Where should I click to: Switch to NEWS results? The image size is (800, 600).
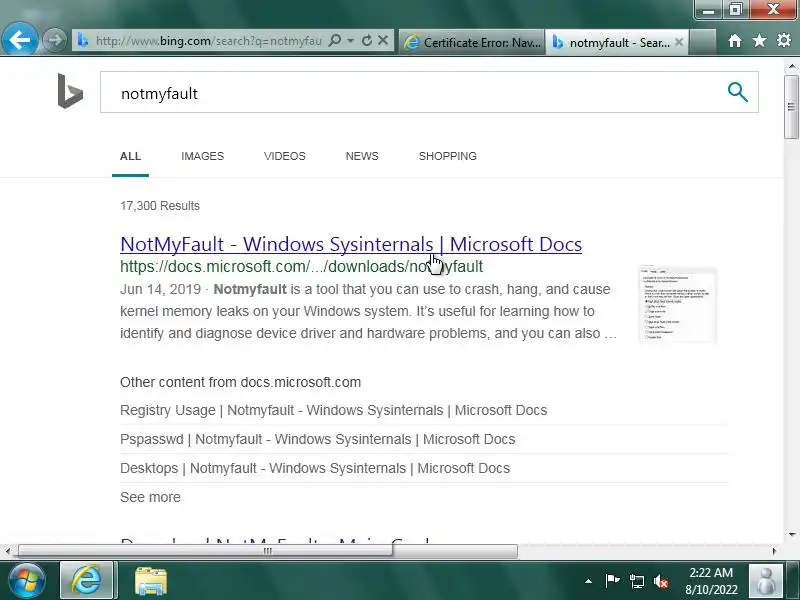coord(362,156)
